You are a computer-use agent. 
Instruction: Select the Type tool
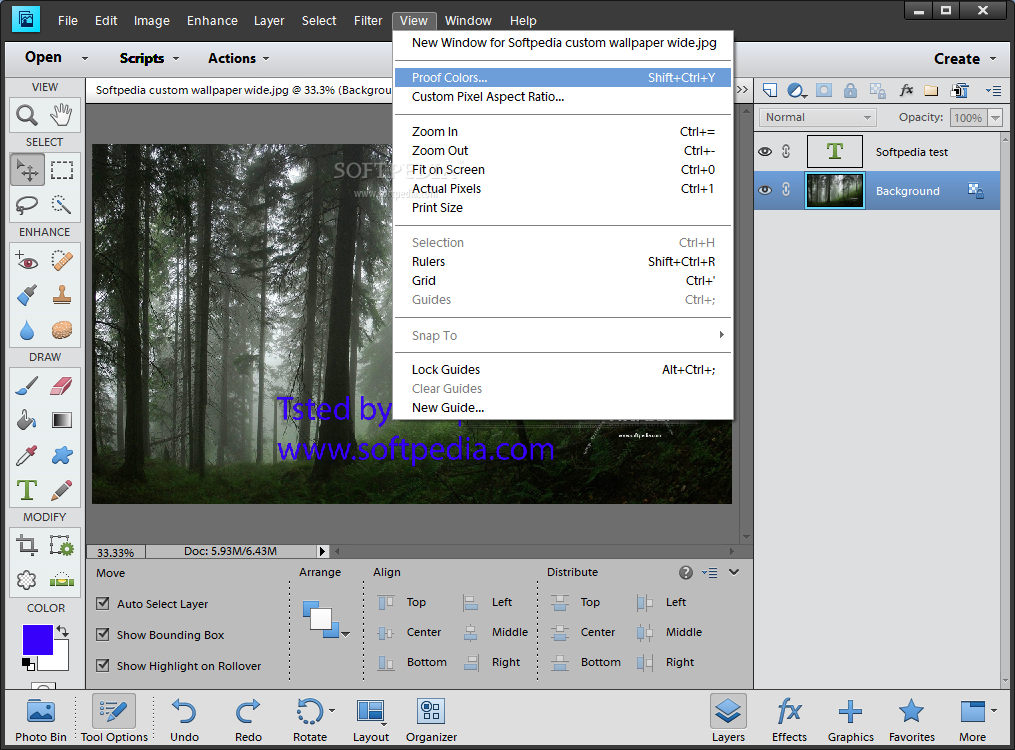pos(27,490)
